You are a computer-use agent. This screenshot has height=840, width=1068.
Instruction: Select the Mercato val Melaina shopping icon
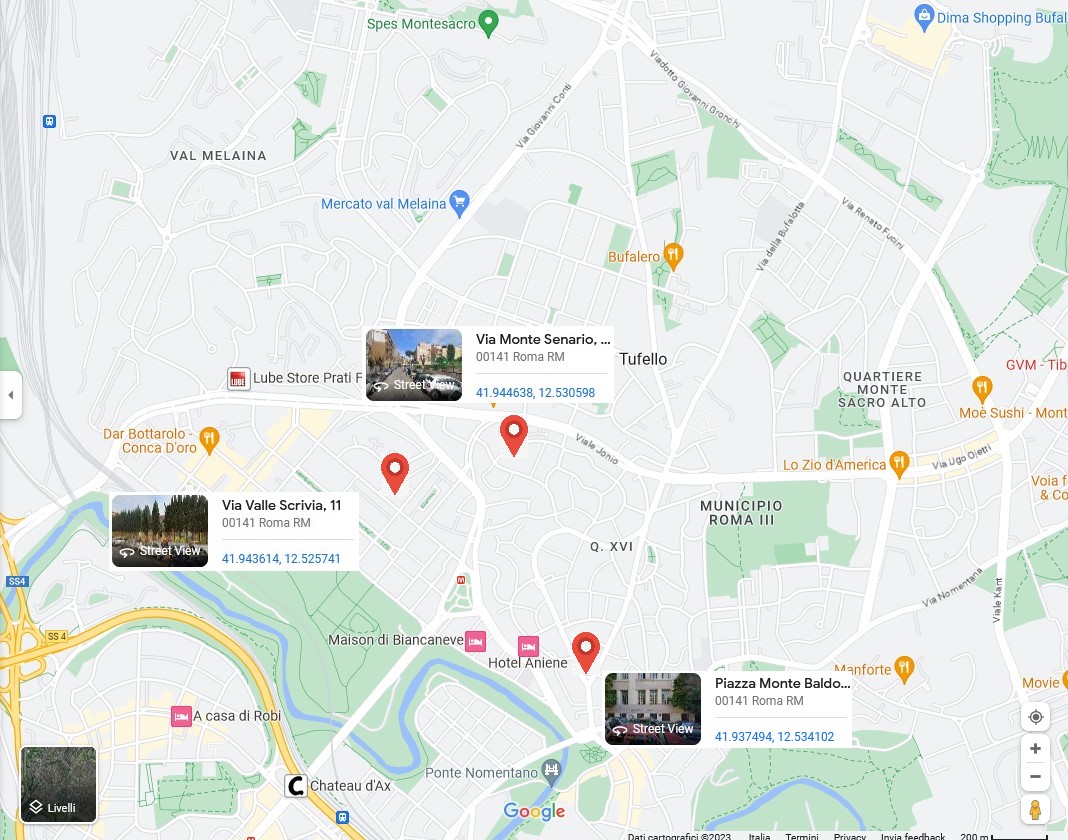[460, 203]
